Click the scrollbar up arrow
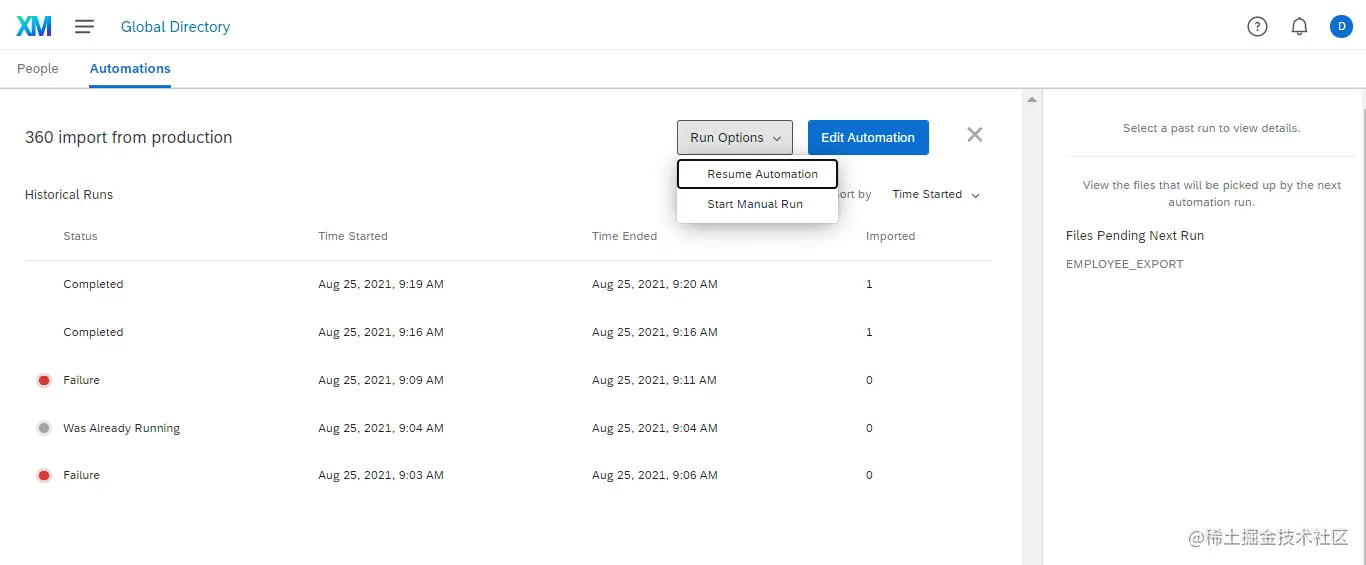 coord(1032,99)
